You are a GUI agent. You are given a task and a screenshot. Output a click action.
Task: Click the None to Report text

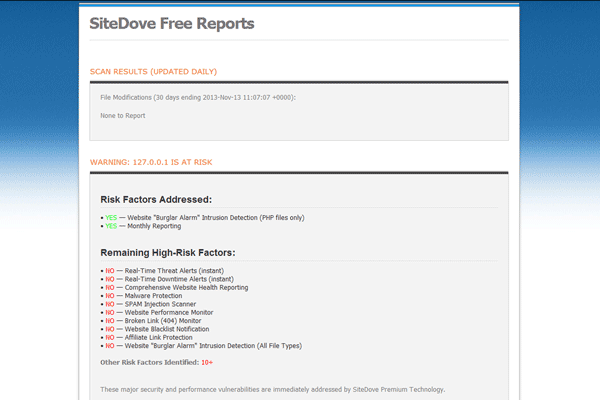click(x=123, y=115)
